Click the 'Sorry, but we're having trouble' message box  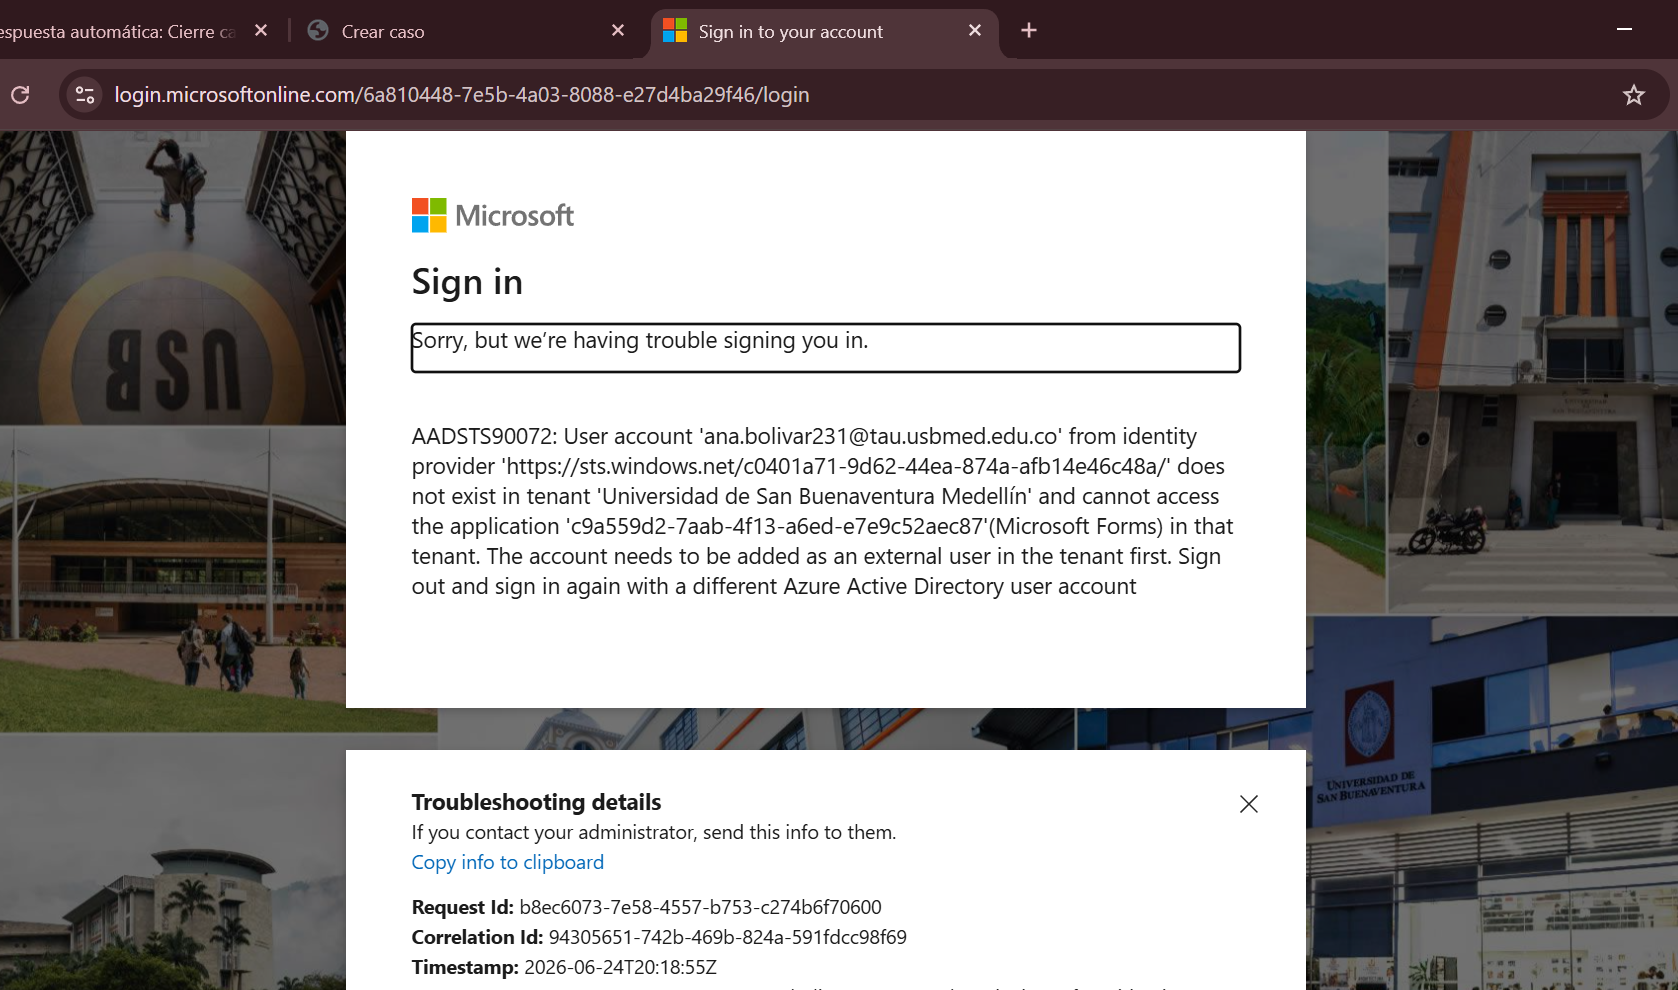826,348
